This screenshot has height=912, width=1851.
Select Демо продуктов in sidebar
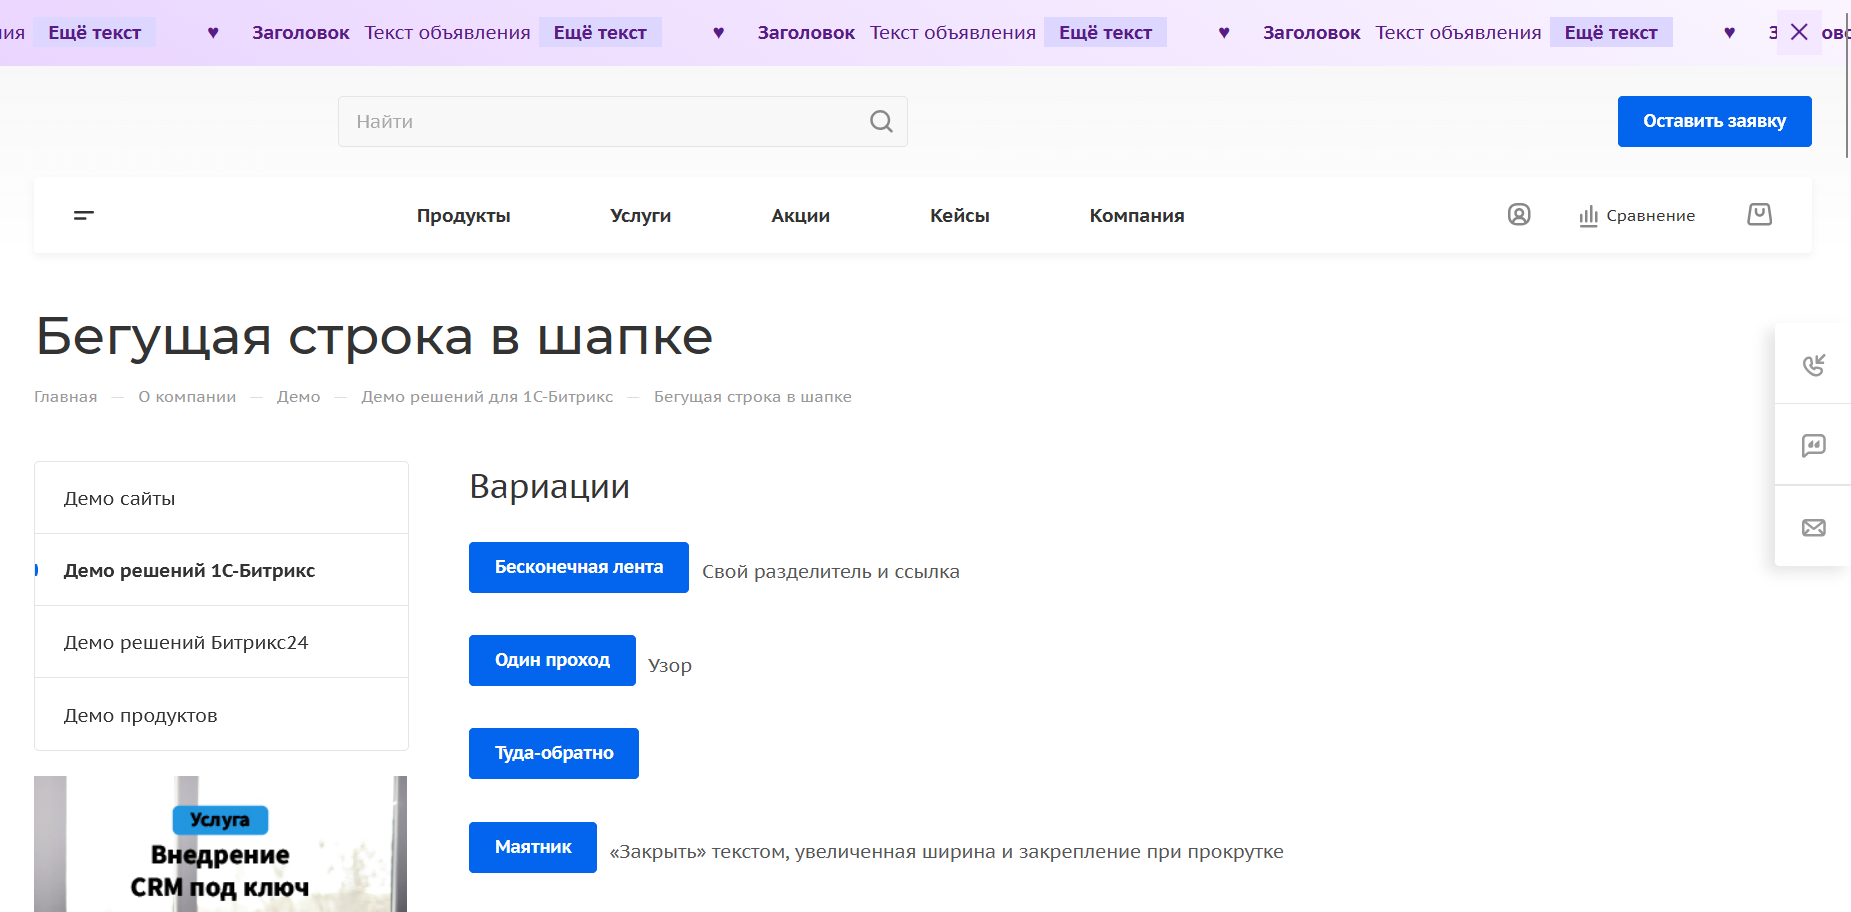pos(221,715)
